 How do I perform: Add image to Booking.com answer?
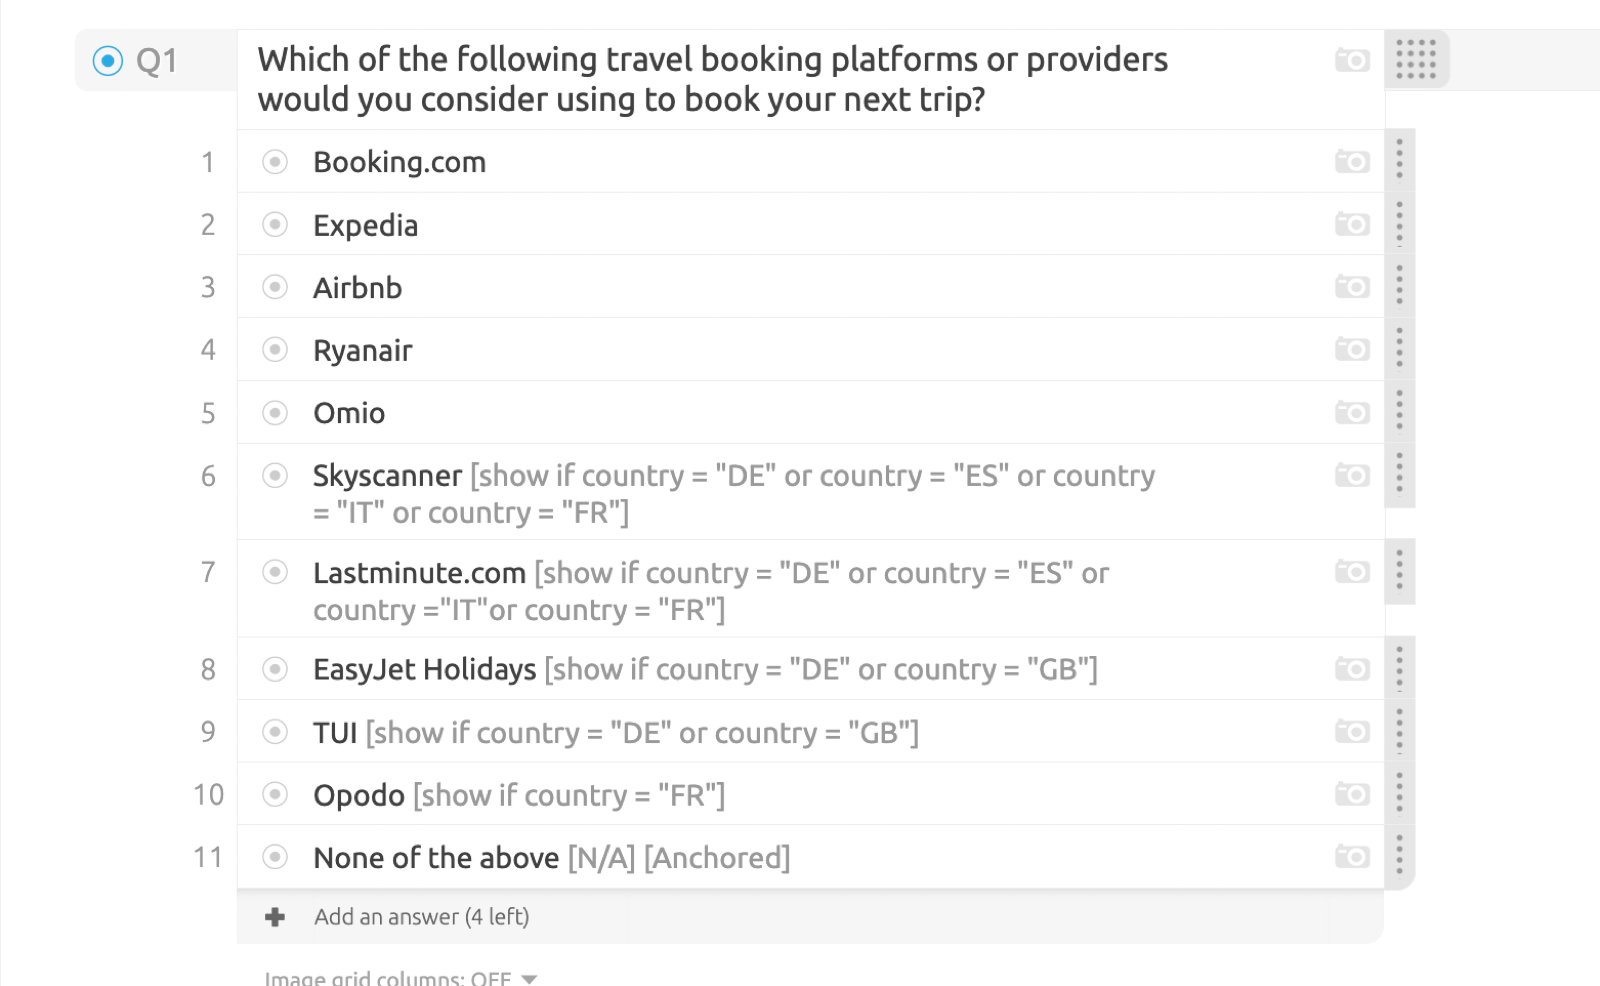1352,161
